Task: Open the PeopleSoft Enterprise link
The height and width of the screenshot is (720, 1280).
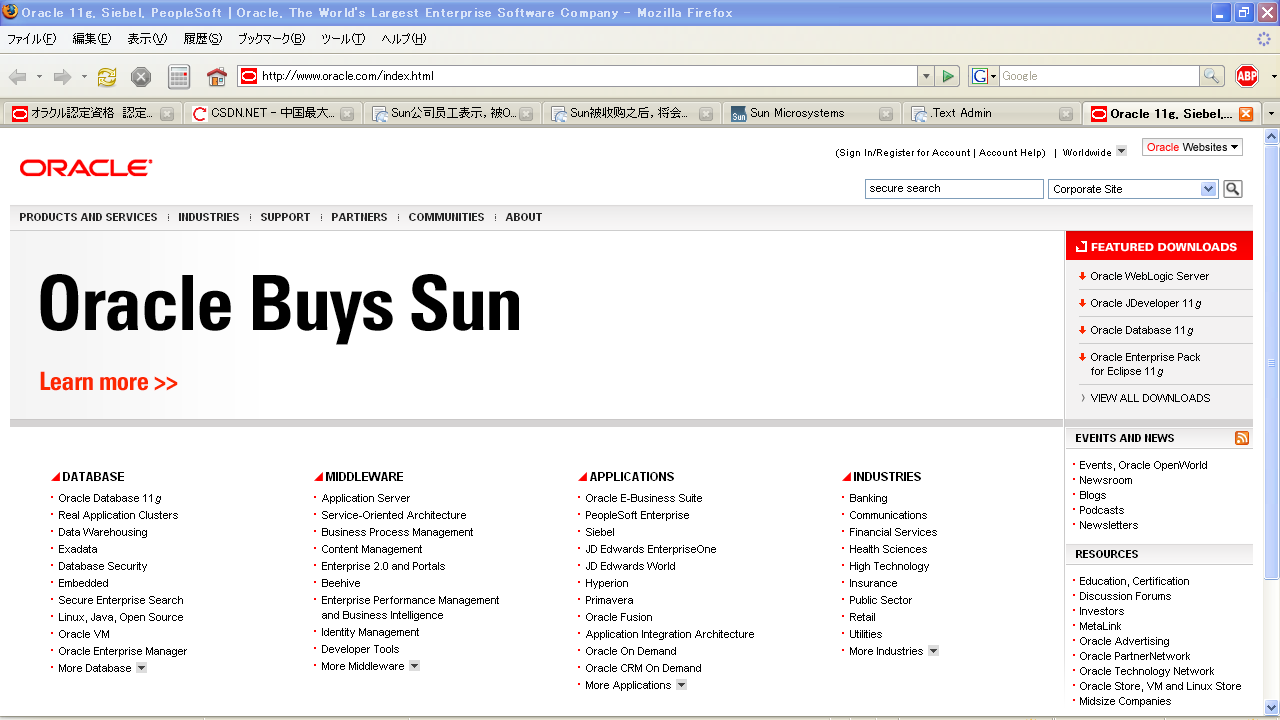Action: pyautogui.click(x=637, y=515)
